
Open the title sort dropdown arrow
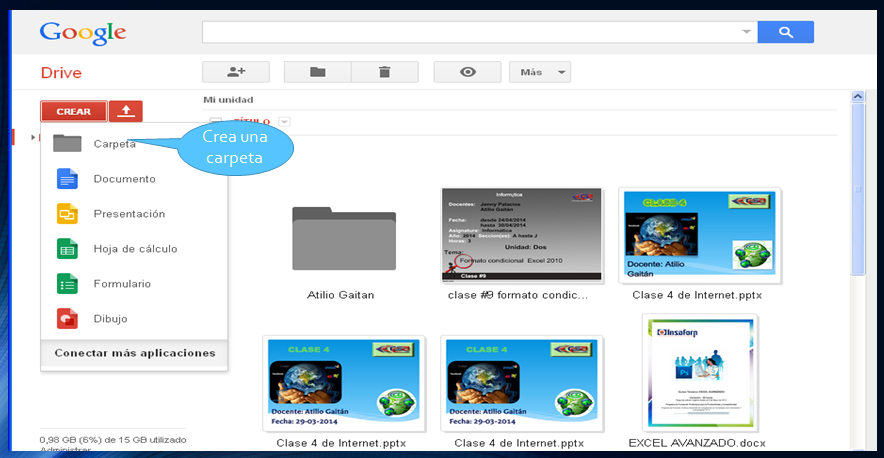(x=284, y=122)
